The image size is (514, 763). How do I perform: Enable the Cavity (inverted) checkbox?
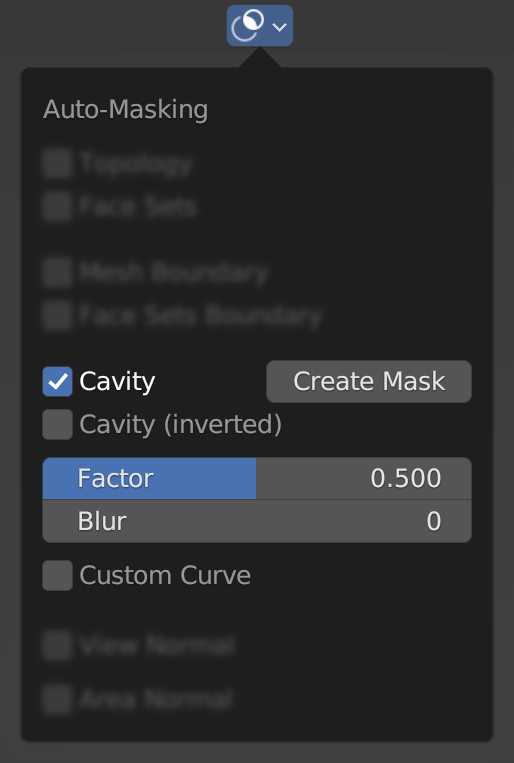57,424
